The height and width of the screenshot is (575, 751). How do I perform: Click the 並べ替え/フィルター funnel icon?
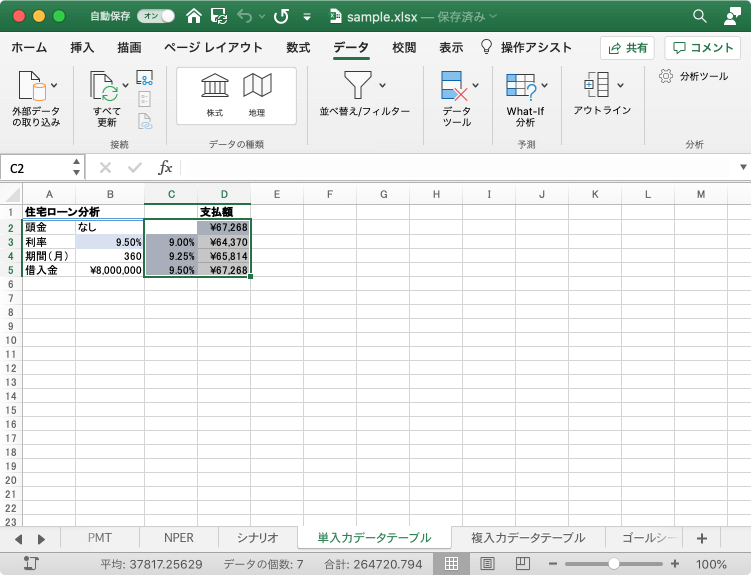coord(358,85)
